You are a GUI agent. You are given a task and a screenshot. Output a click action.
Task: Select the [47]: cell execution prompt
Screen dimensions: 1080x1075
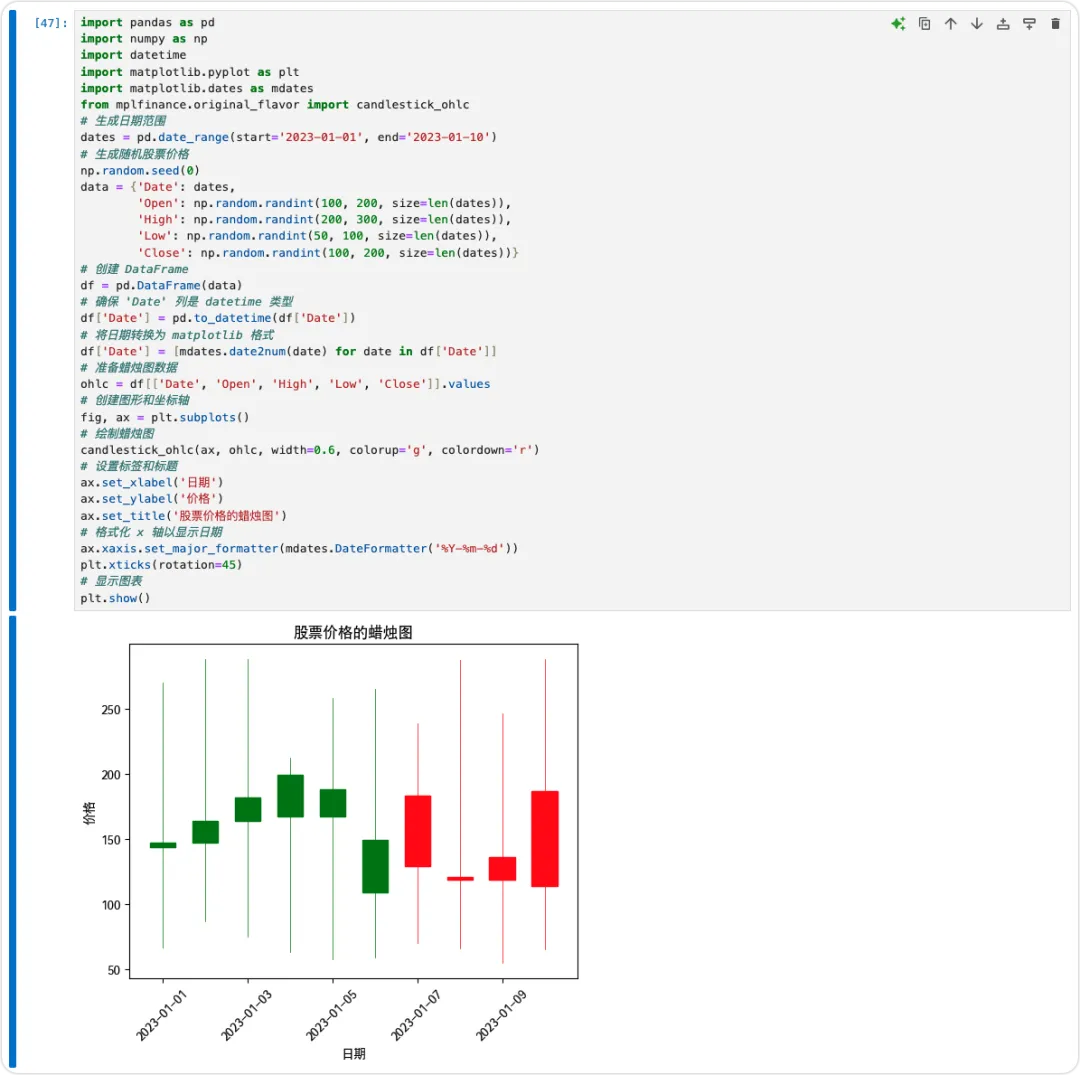click(x=51, y=23)
